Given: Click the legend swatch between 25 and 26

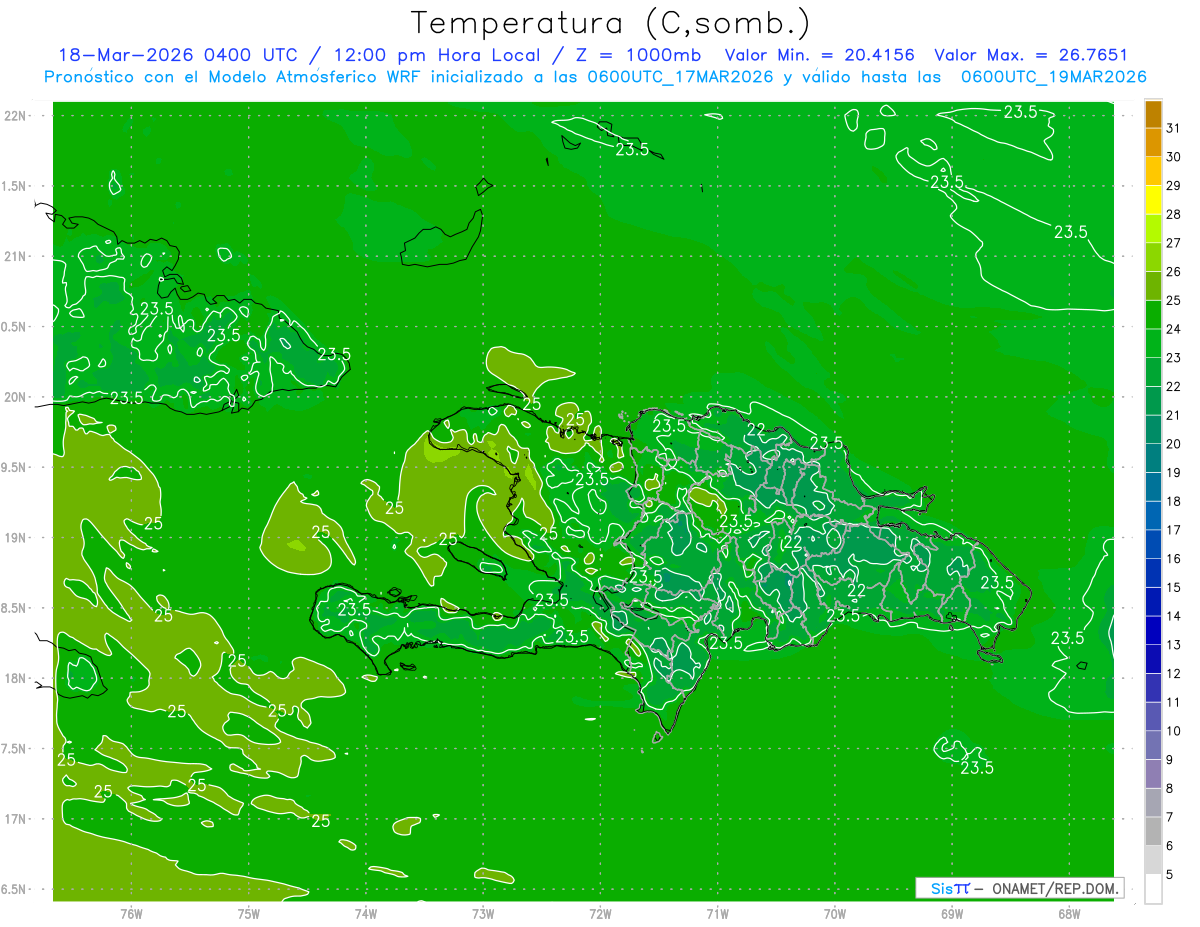Looking at the screenshot, I should pyautogui.click(x=1153, y=285).
